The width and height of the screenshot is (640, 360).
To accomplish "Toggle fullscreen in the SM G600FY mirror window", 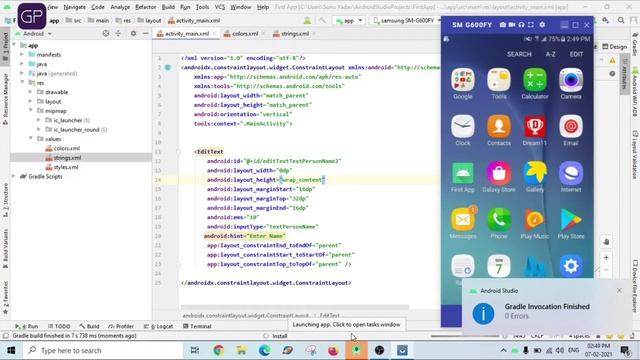I will (531, 25).
